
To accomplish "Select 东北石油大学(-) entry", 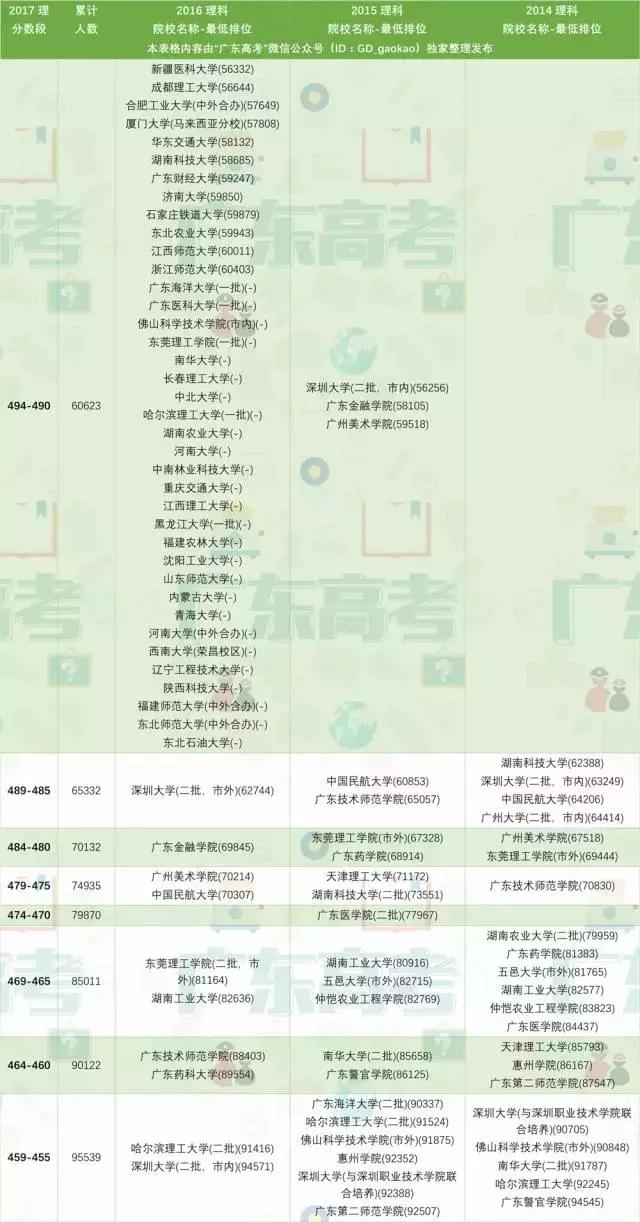I will [202, 742].
